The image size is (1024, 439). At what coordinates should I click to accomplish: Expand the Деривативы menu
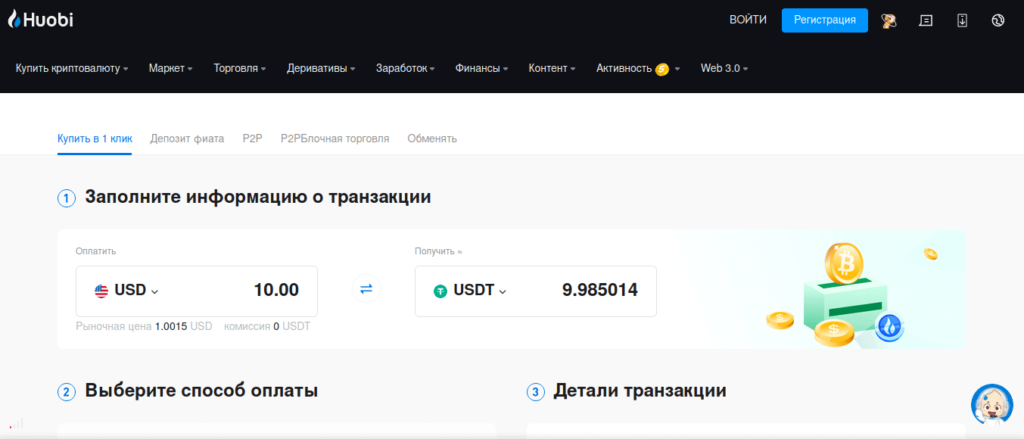(321, 69)
